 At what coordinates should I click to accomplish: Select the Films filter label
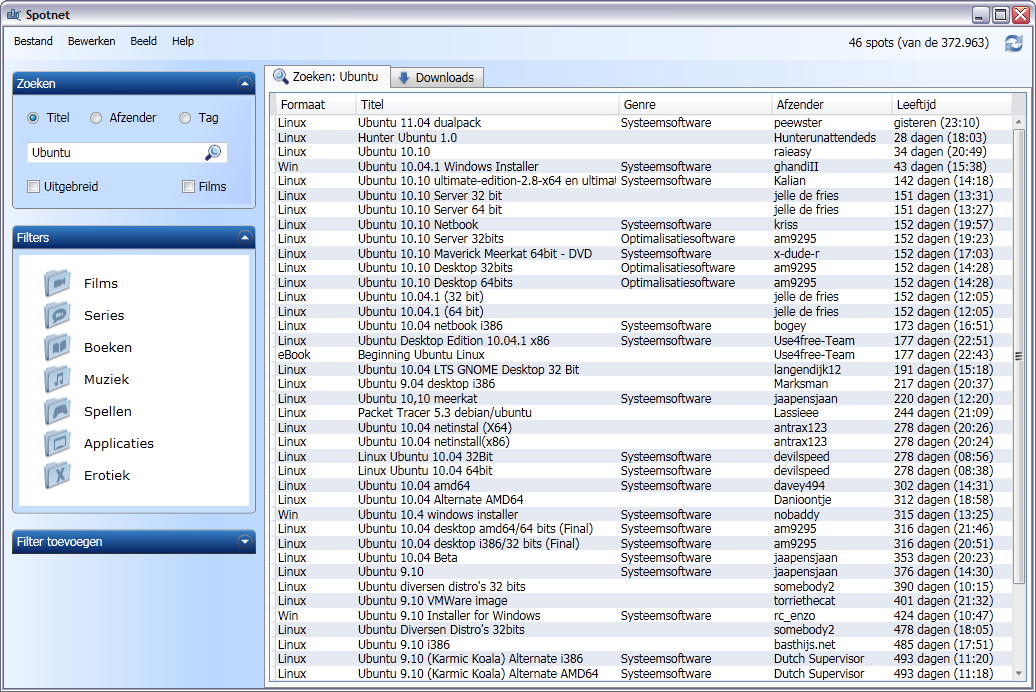point(100,284)
